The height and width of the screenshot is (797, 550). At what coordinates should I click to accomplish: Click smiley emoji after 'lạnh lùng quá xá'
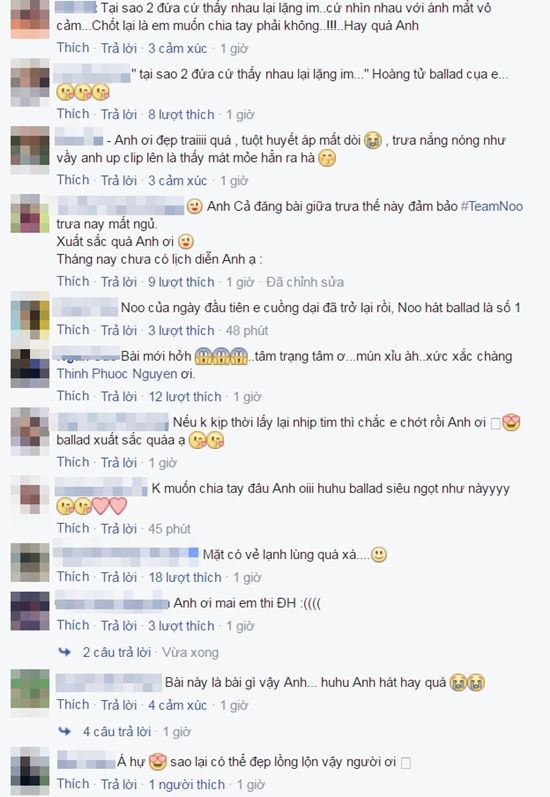click(x=379, y=554)
